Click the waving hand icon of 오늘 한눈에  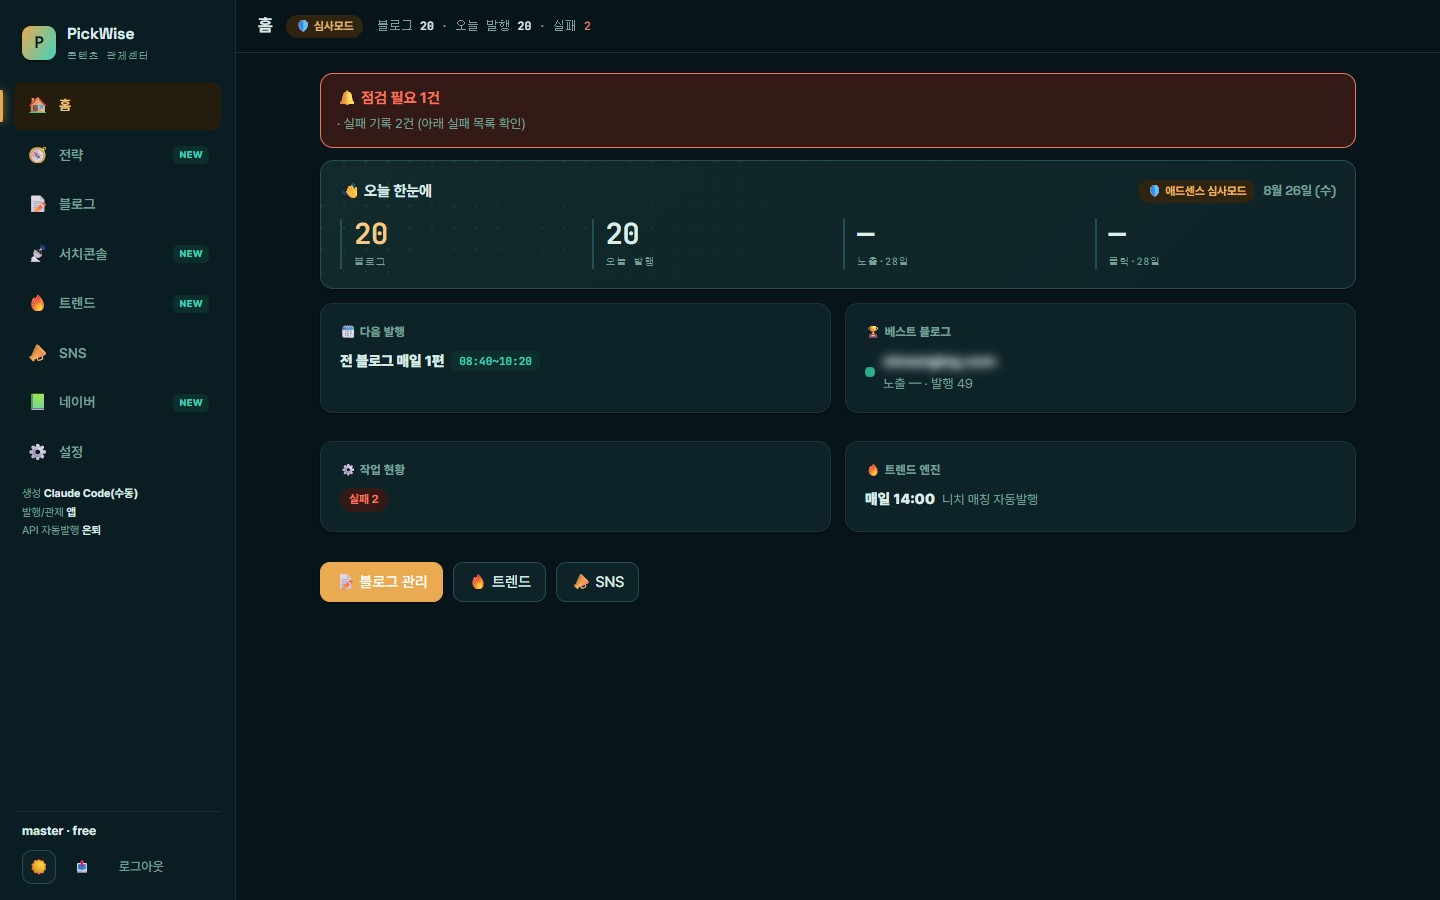pyautogui.click(x=351, y=191)
